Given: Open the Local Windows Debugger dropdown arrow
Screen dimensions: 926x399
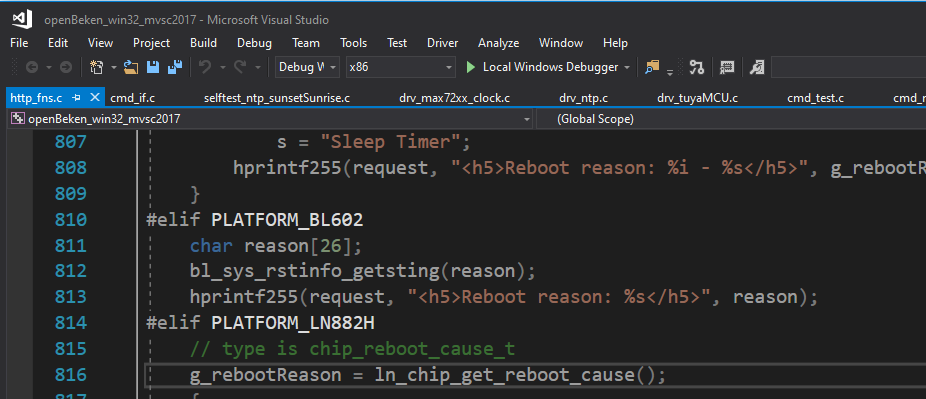Looking at the screenshot, I should 627,68.
